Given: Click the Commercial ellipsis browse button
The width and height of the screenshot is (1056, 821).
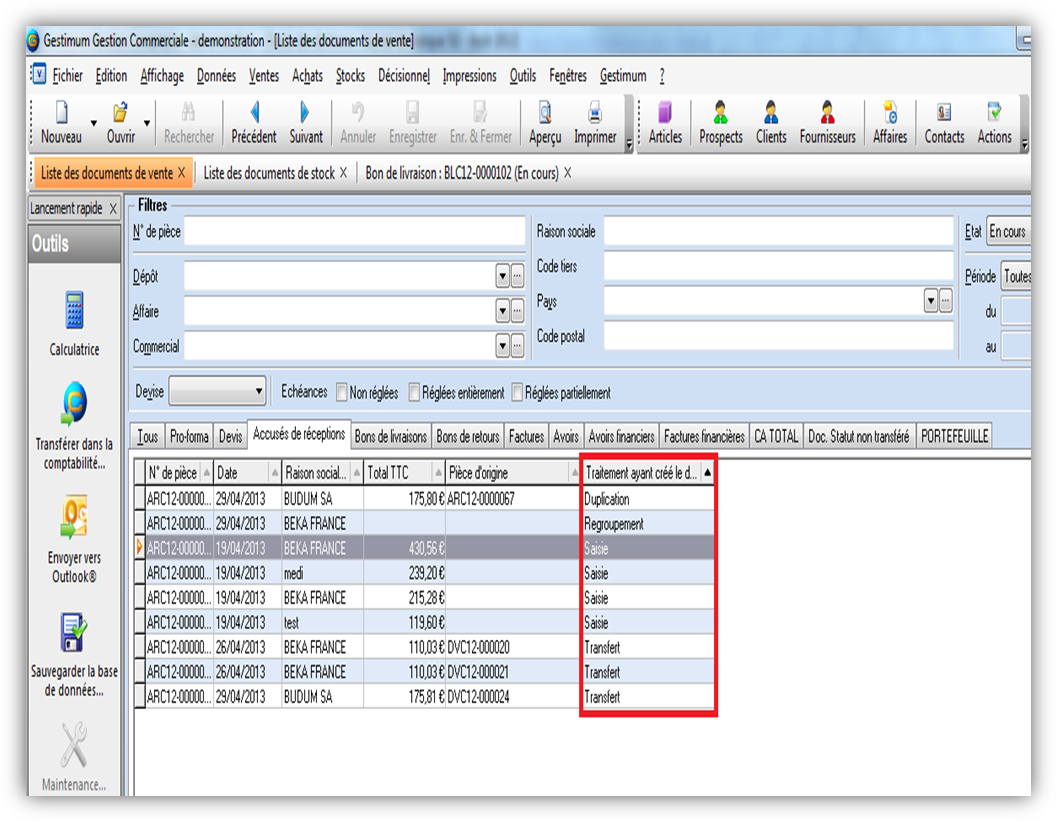Looking at the screenshot, I should (x=517, y=346).
